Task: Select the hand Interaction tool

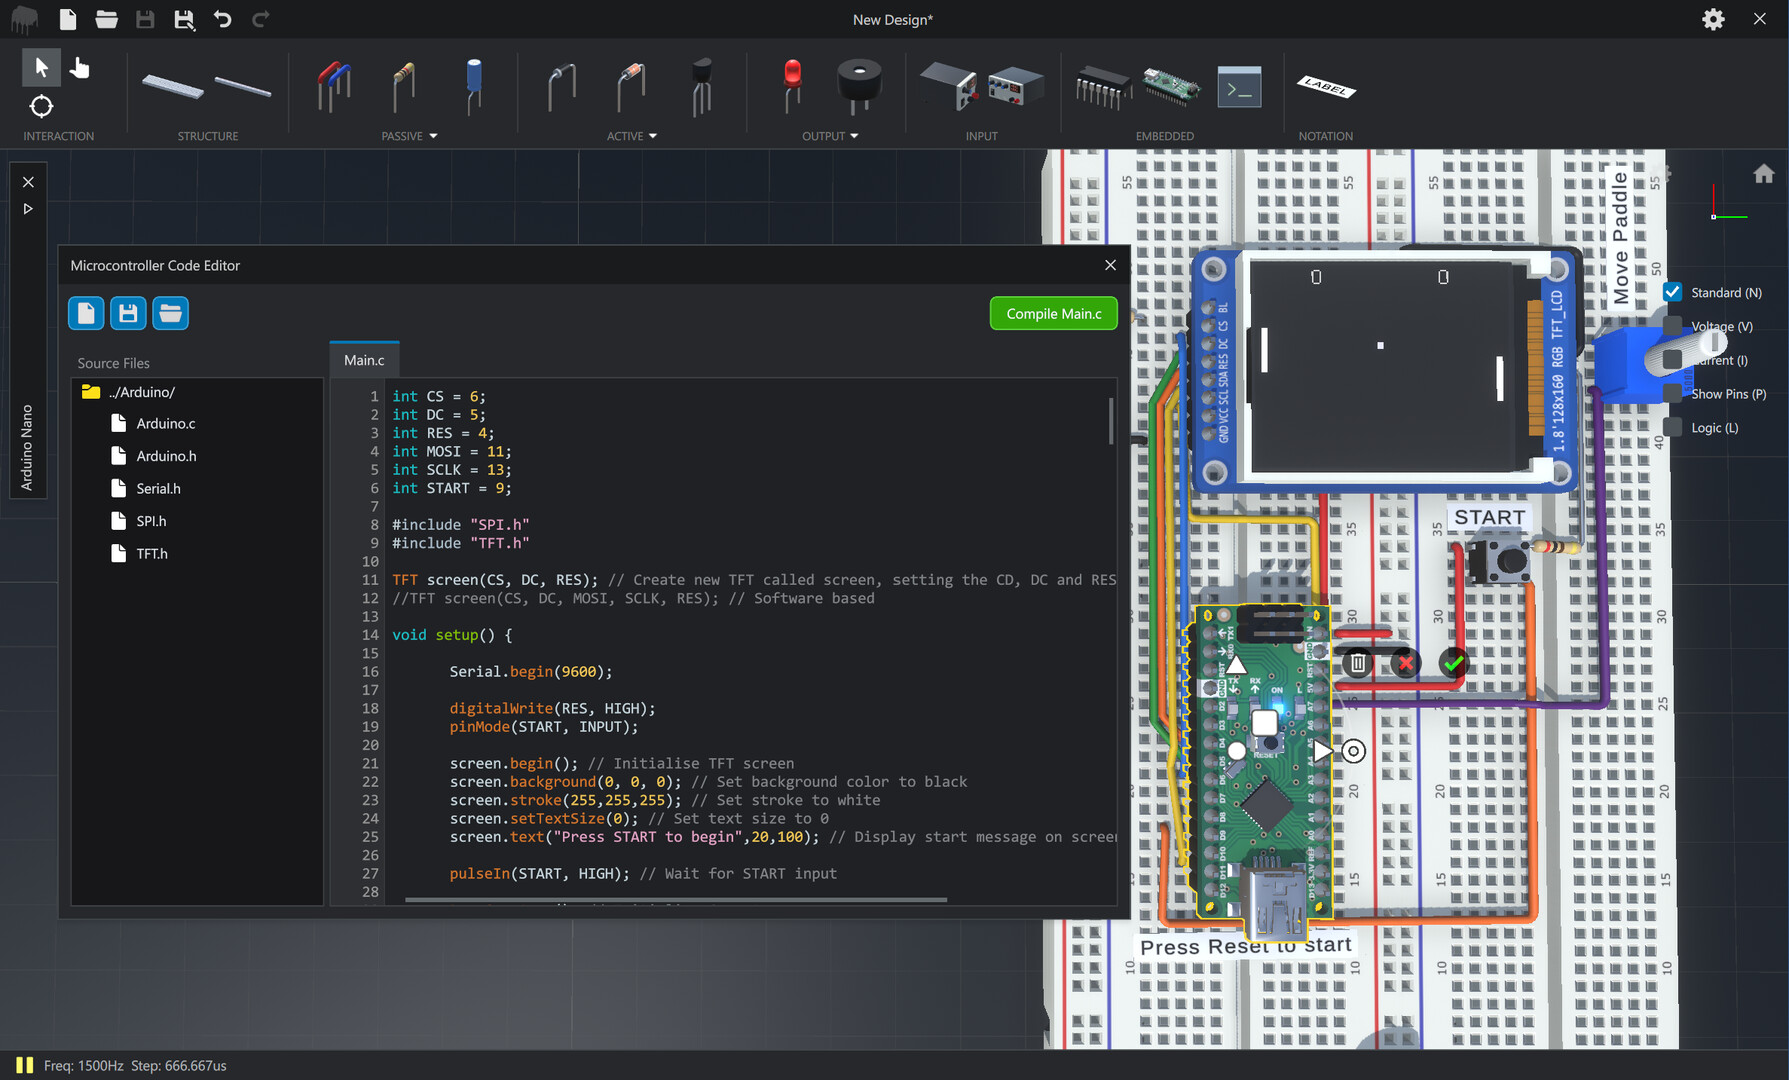Action: (x=79, y=67)
